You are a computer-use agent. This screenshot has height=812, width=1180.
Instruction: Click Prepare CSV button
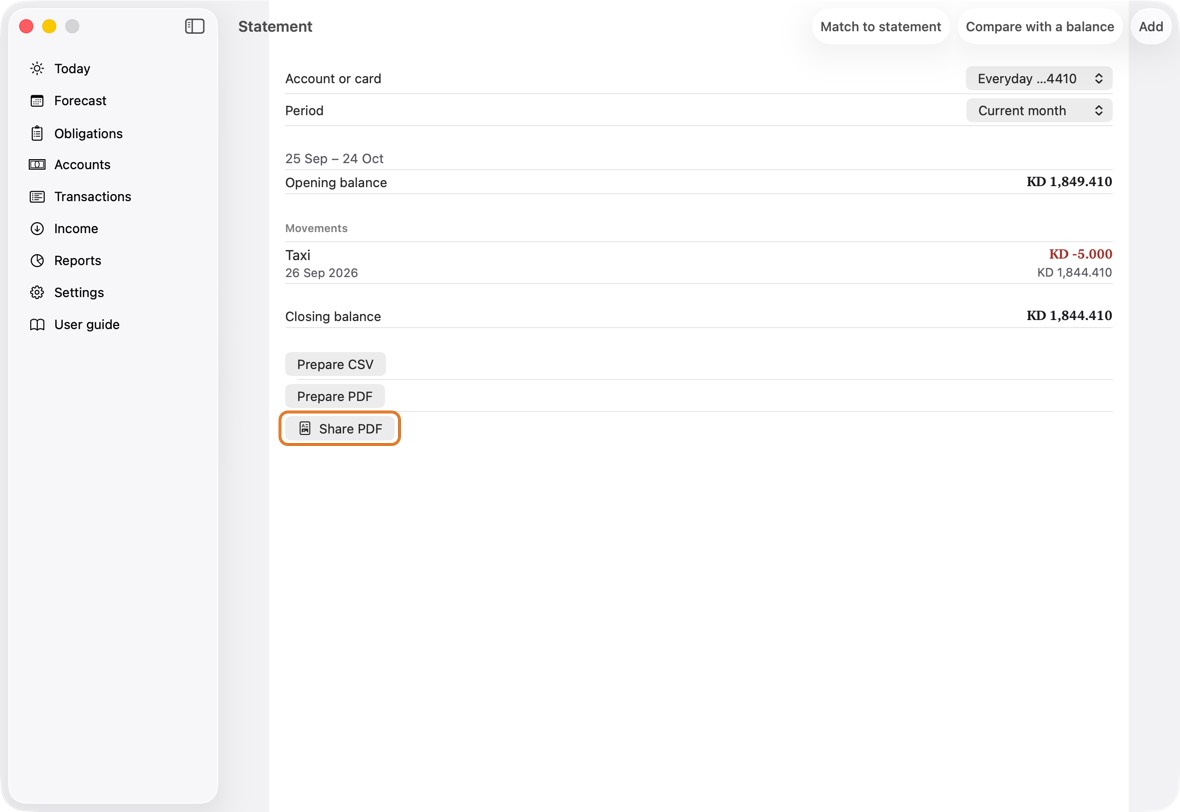335,364
